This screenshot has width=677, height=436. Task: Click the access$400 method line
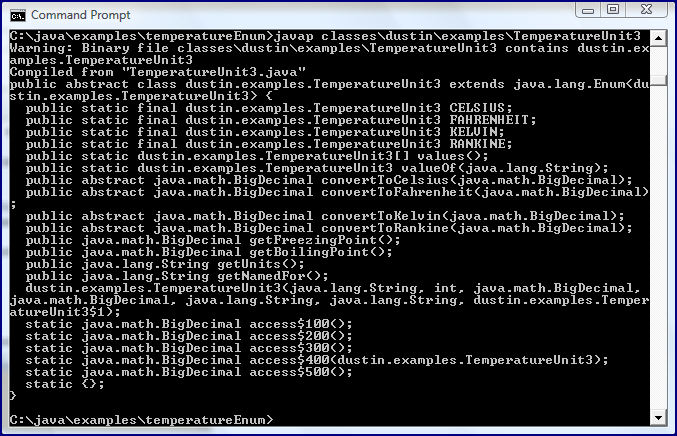coord(317,360)
